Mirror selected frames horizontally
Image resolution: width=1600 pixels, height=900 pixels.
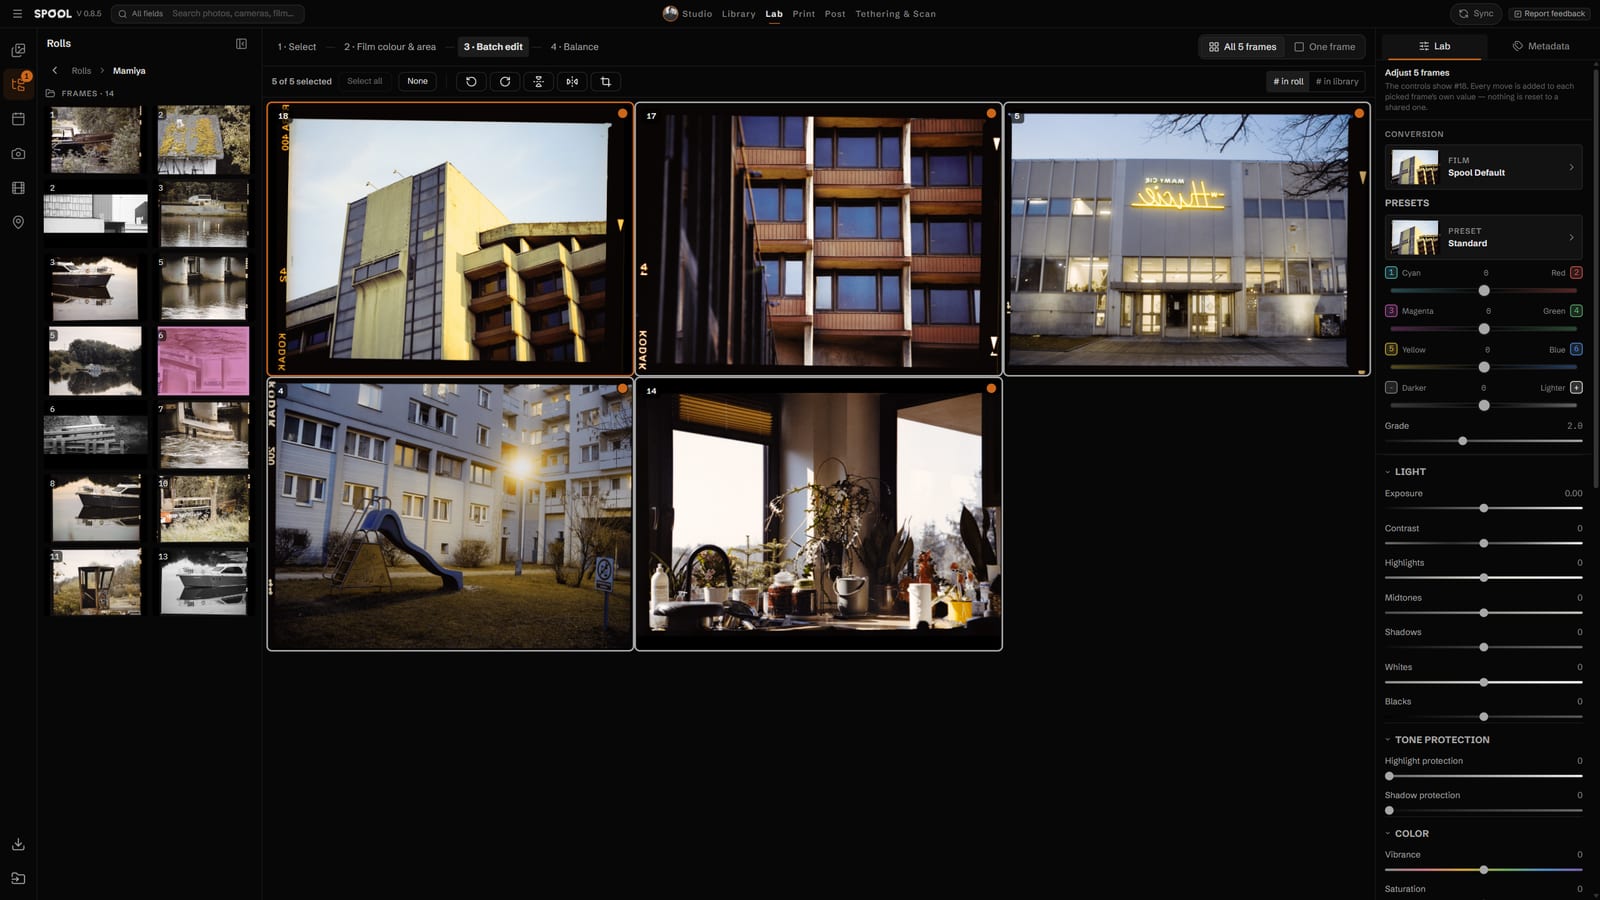pos(572,81)
